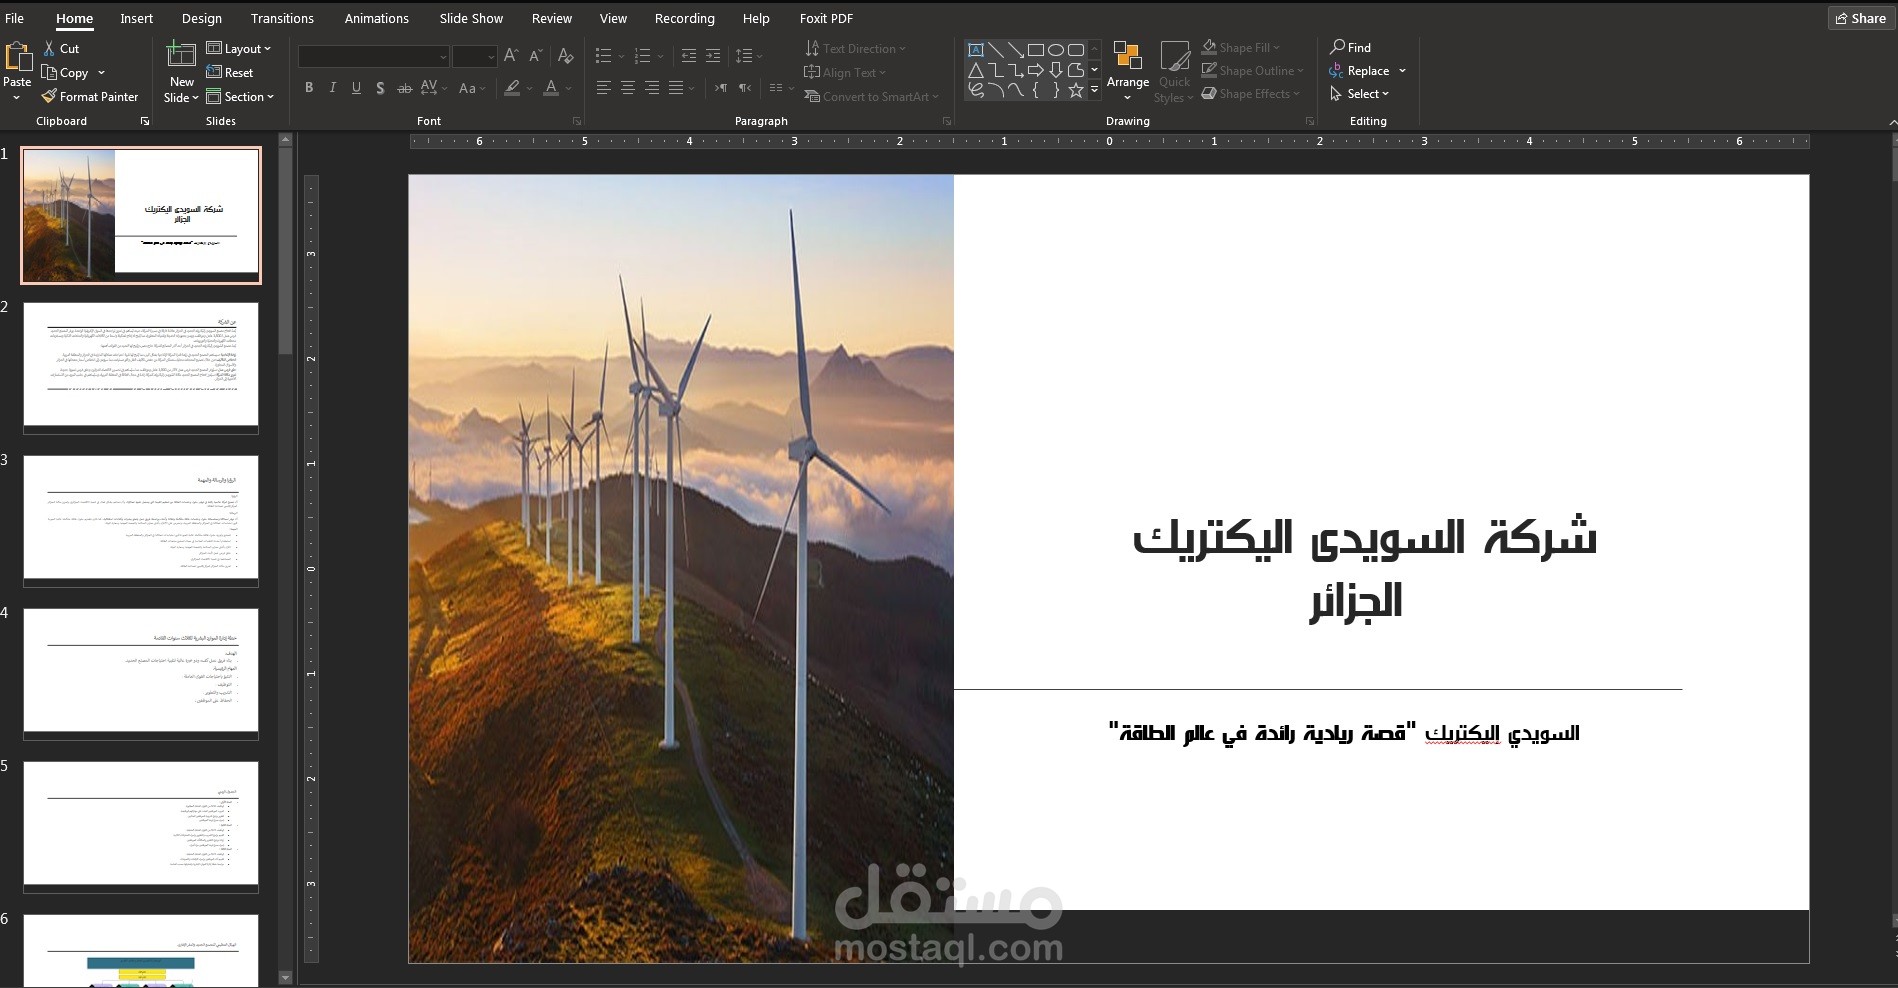Switch to the Design tab
Screen dimensions: 1898x988
click(202, 18)
